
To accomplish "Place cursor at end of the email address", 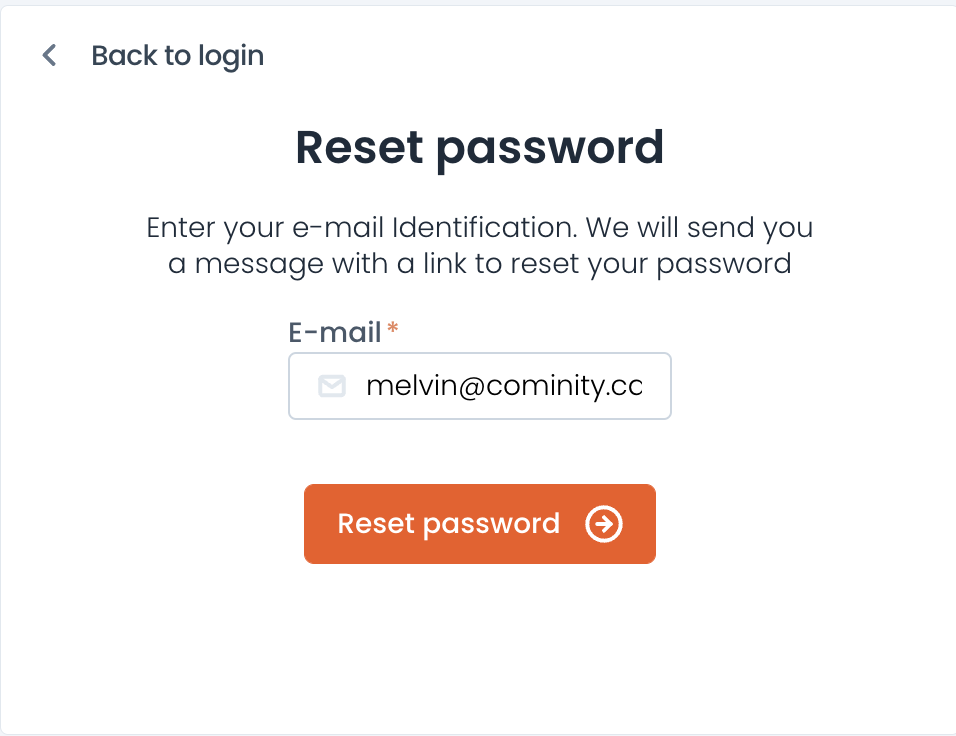I will [644, 386].
